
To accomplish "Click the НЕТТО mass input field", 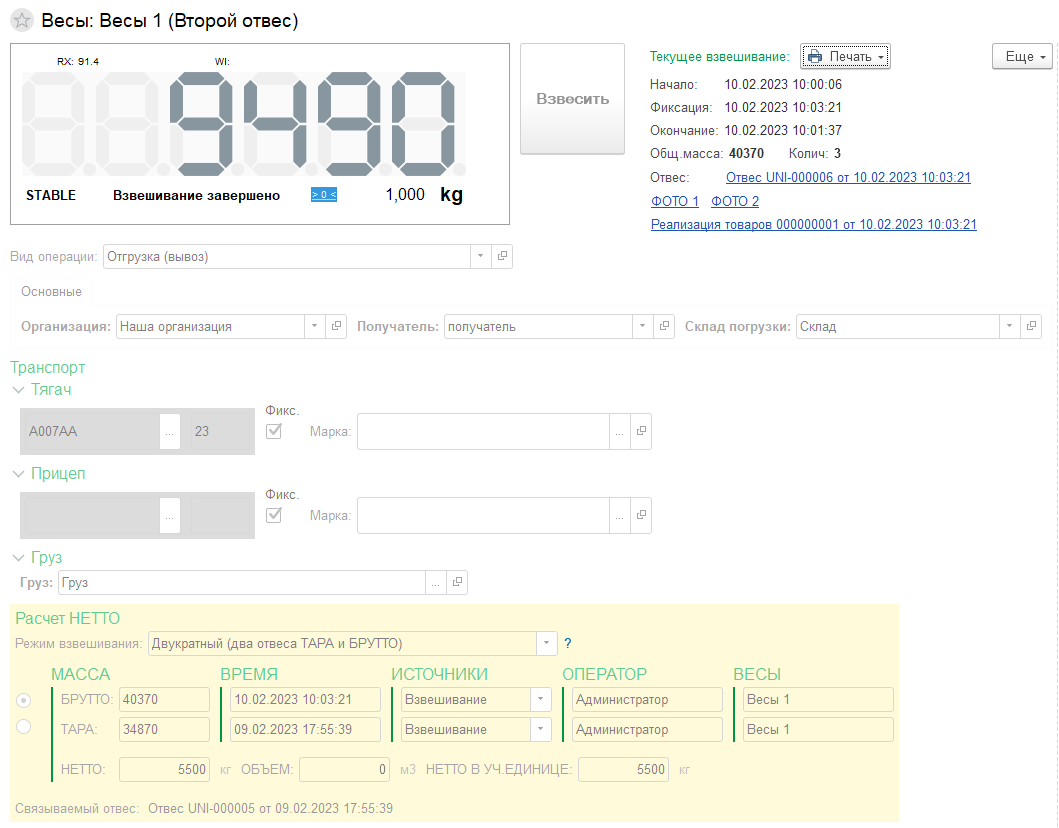I will point(164,769).
